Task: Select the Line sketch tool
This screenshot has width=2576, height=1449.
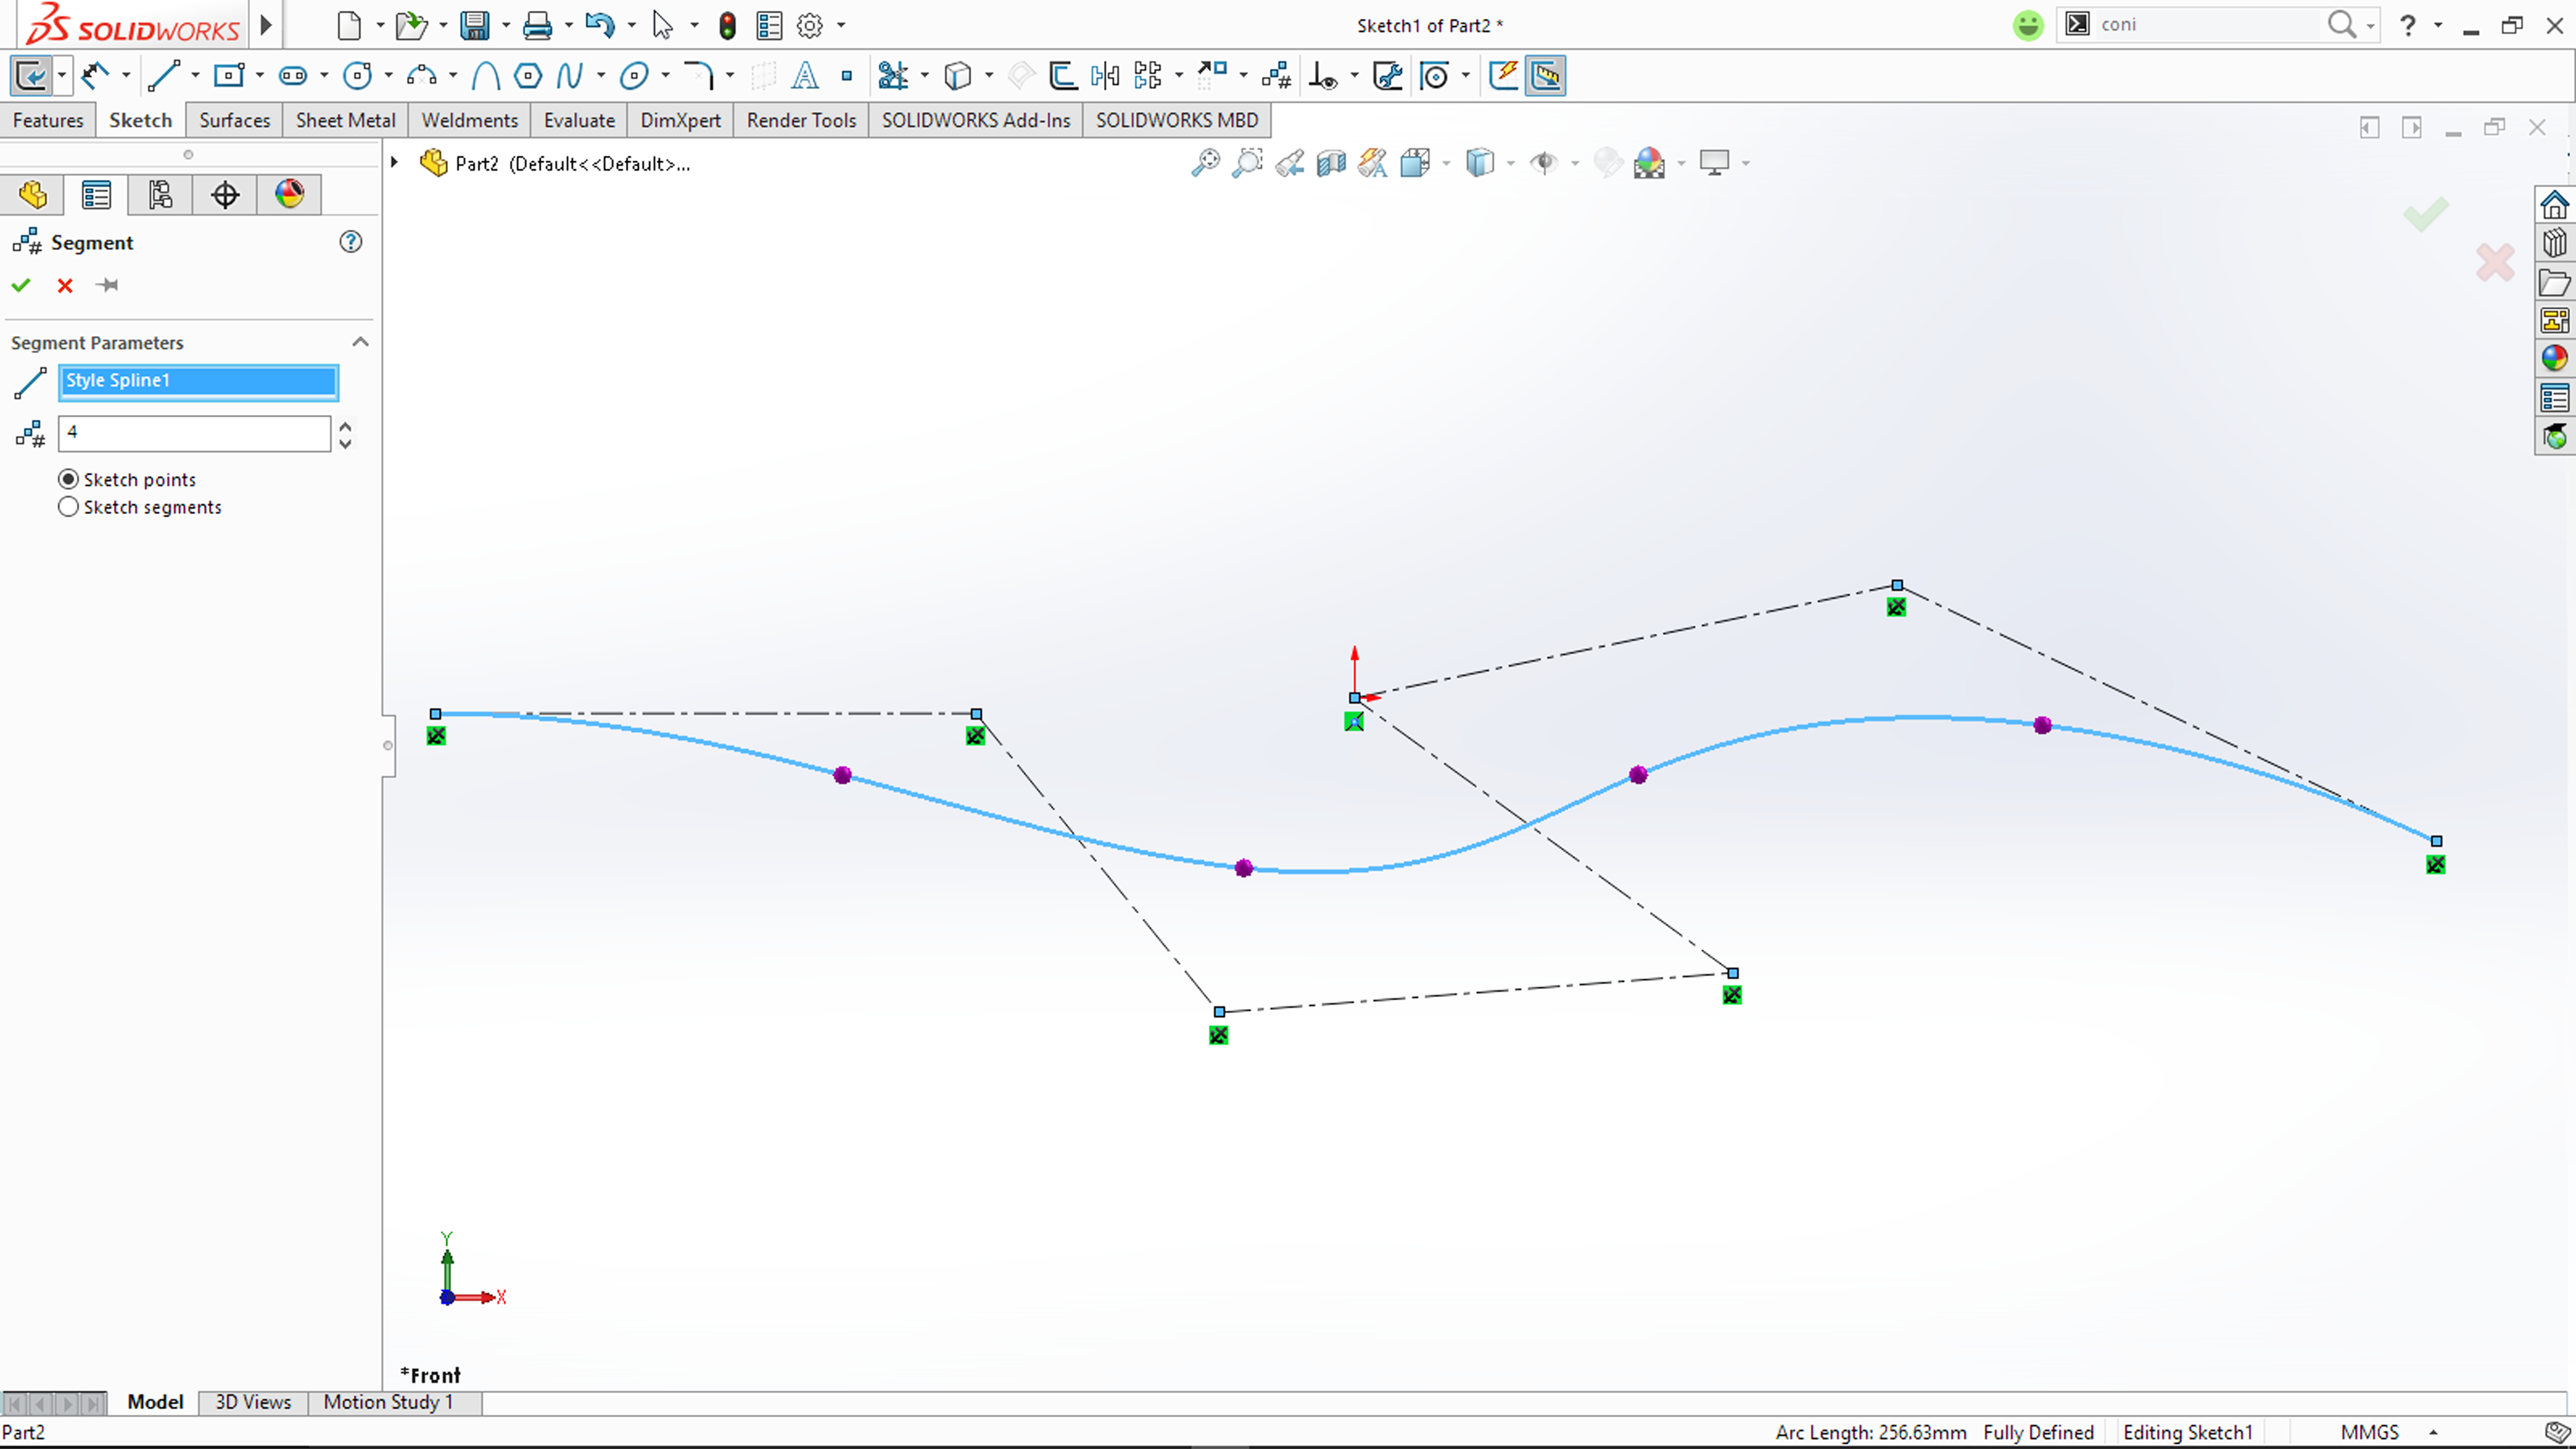Action: [163, 76]
